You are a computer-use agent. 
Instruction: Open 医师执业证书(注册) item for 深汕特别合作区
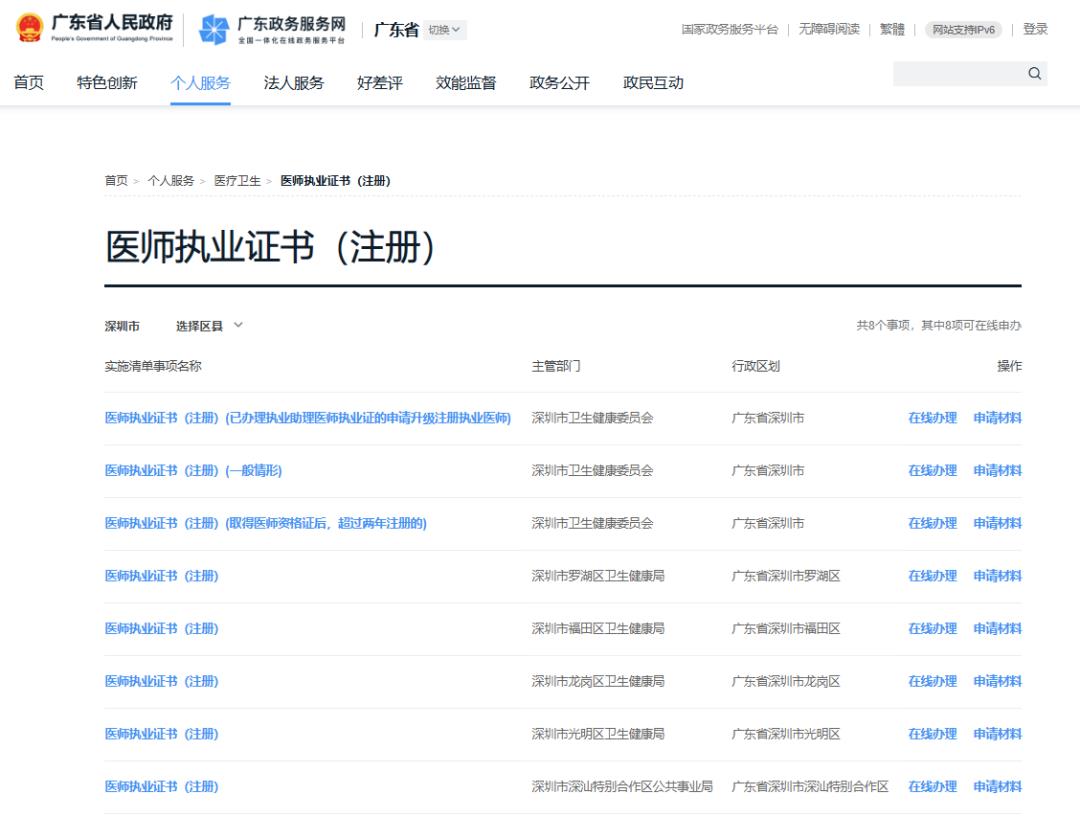click(x=161, y=787)
